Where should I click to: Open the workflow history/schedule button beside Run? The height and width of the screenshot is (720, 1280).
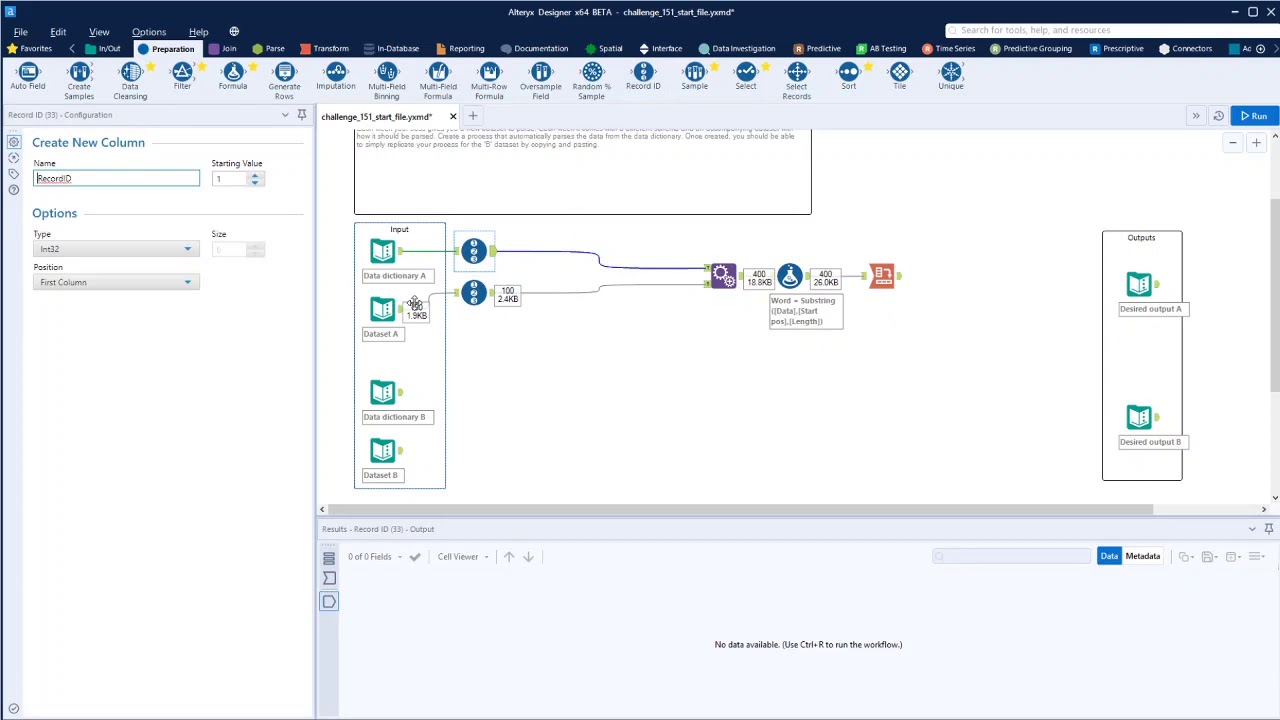[1218, 116]
